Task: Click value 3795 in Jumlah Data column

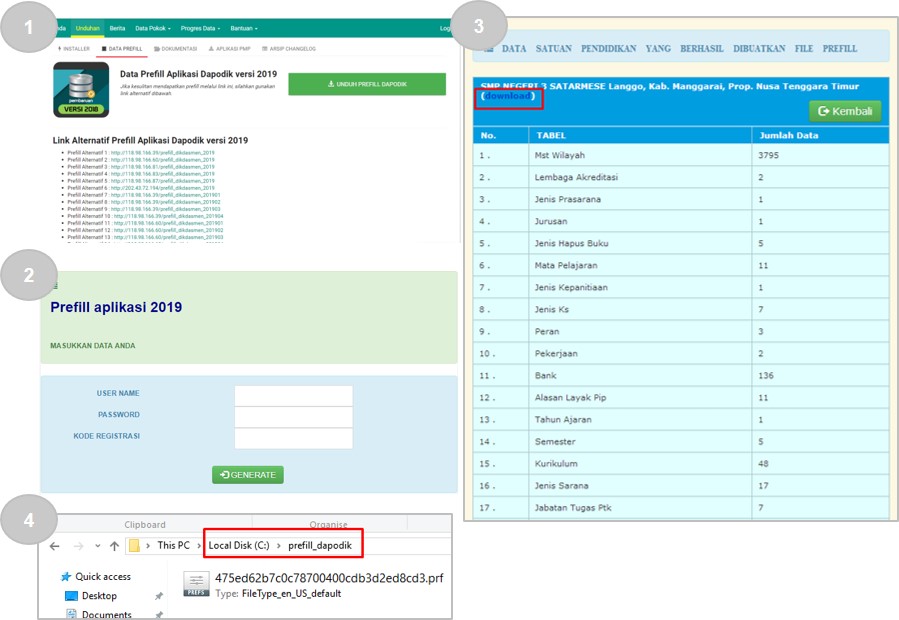Action: pyautogui.click(x=768, y=155)
